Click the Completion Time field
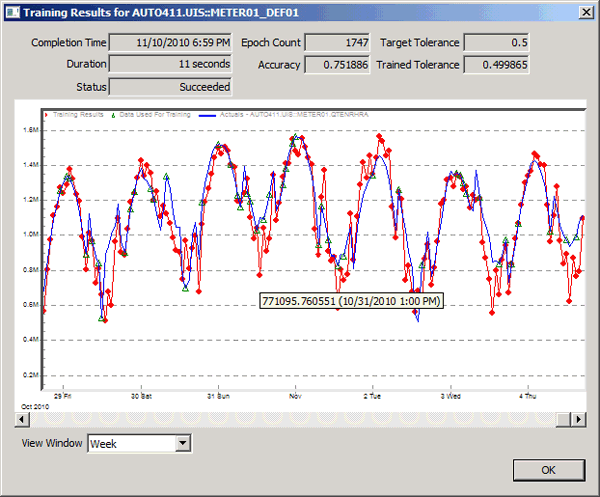Image resolution: width=600 pixels, height=497 pixels. tap(170, 42)
